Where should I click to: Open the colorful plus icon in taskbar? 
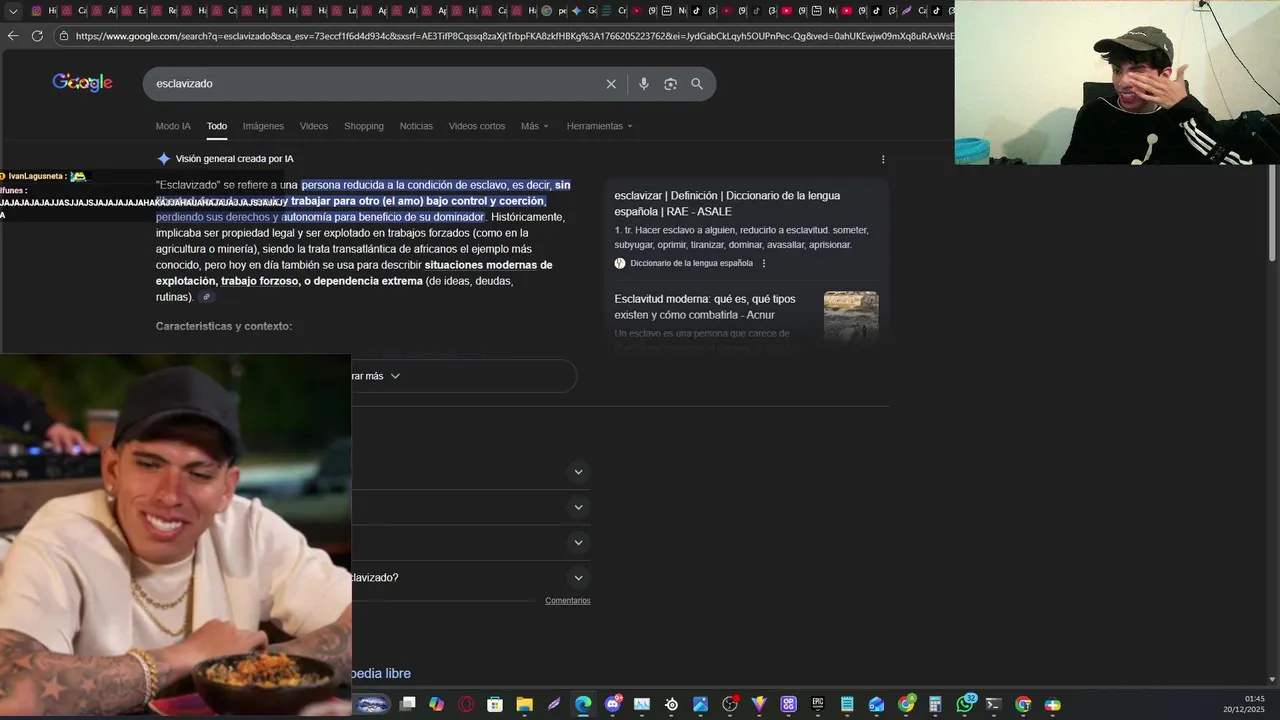(1052, 704)
